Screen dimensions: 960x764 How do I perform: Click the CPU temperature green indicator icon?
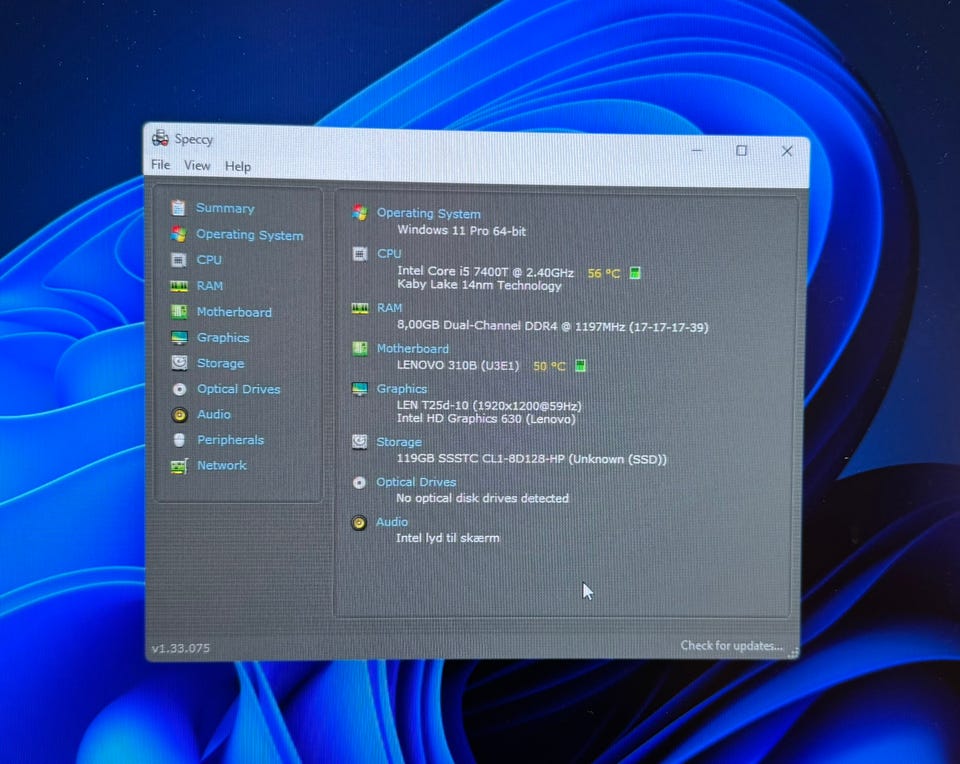pyautogui.click(x=635, y=273)
